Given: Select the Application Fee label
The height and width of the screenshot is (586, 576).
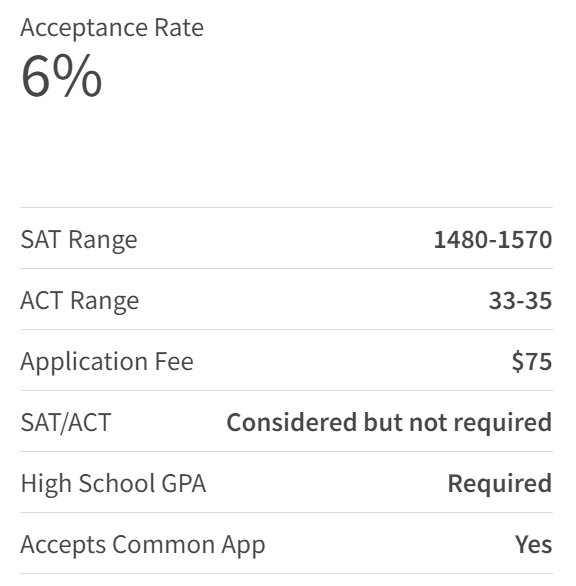Looking at the screenshot, I should click(x=107, y=362).
